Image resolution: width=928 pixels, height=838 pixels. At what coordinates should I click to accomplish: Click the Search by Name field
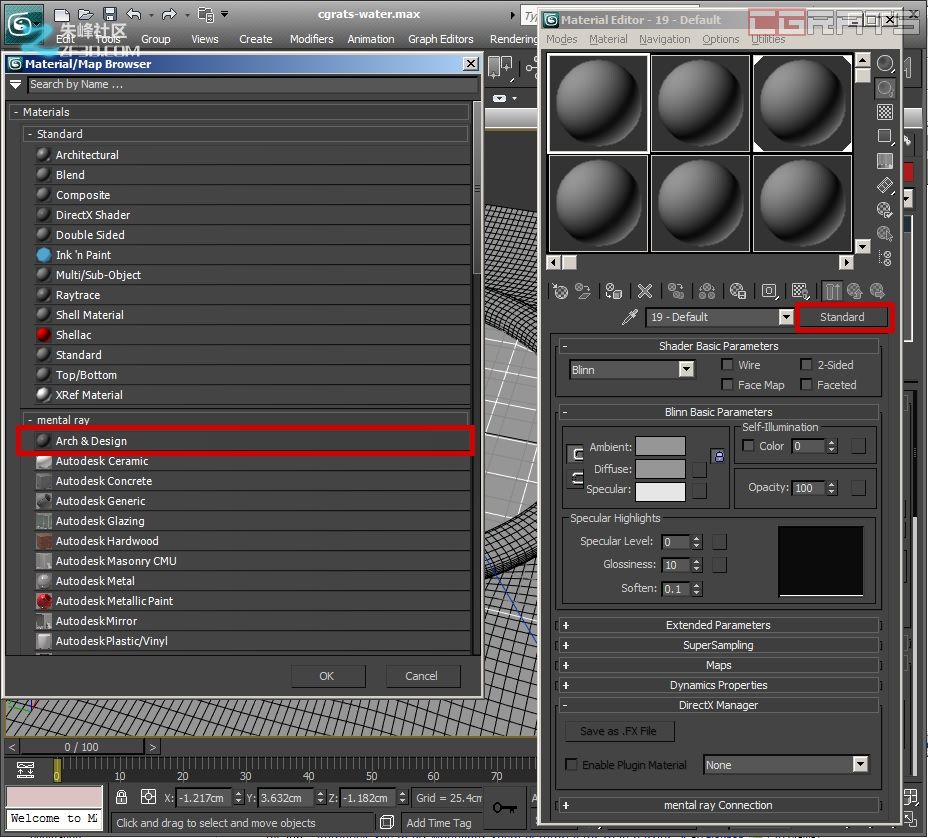coord(253,85)
